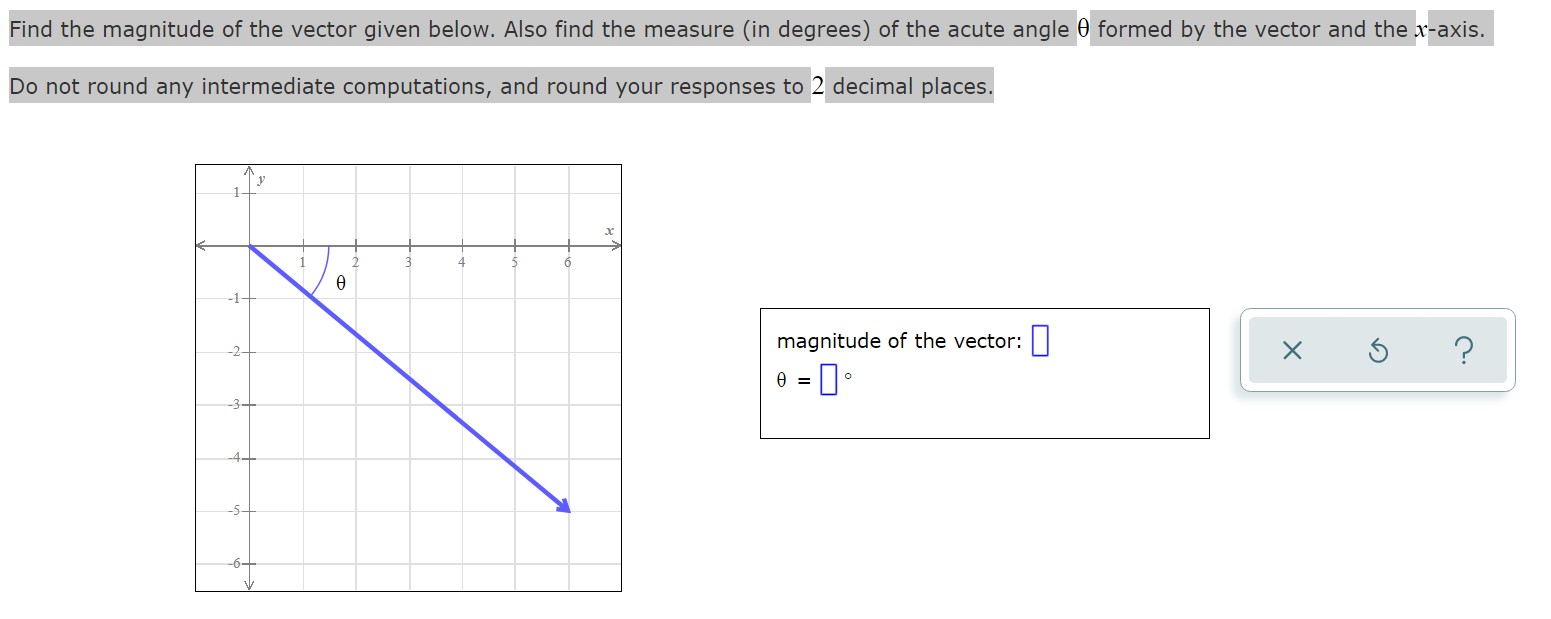Image resolution: width=1551 pixels, height=619 pixels.
Task: Click the tick labeled -6 on the y-axis
Action: [x=234, y=561]
